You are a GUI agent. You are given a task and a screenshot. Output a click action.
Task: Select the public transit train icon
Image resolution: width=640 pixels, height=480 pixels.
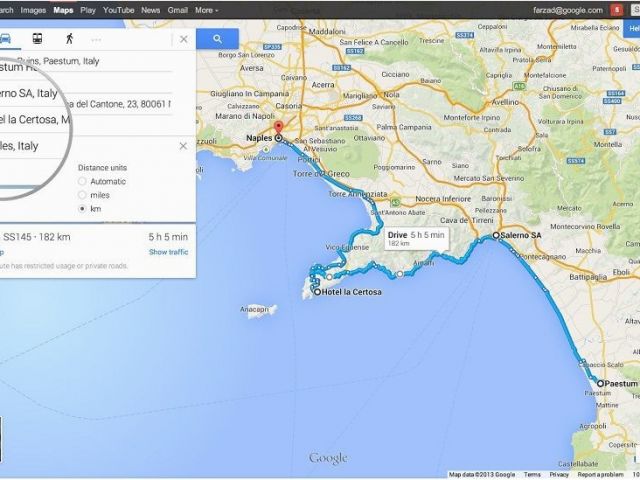point(37,39)
